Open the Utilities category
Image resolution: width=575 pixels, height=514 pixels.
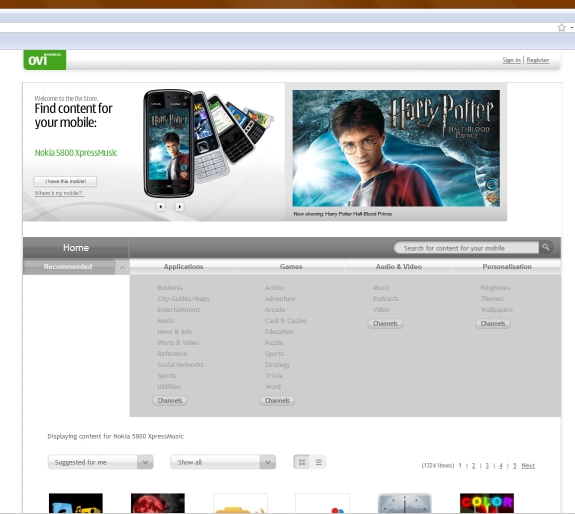point(169,387)
